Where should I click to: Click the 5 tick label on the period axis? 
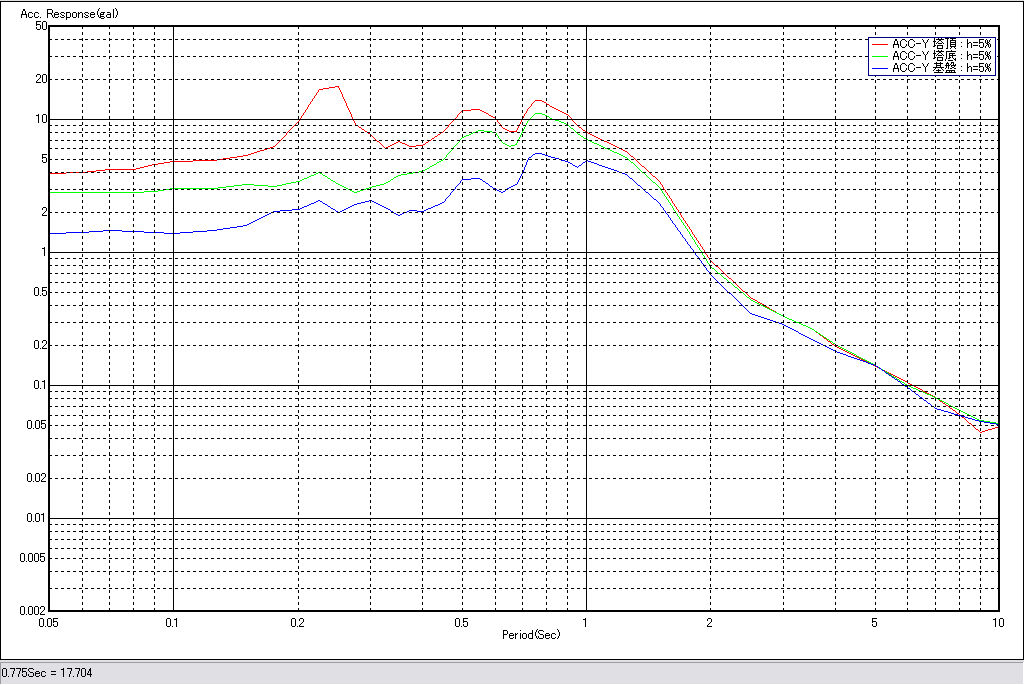pos(875,622)
